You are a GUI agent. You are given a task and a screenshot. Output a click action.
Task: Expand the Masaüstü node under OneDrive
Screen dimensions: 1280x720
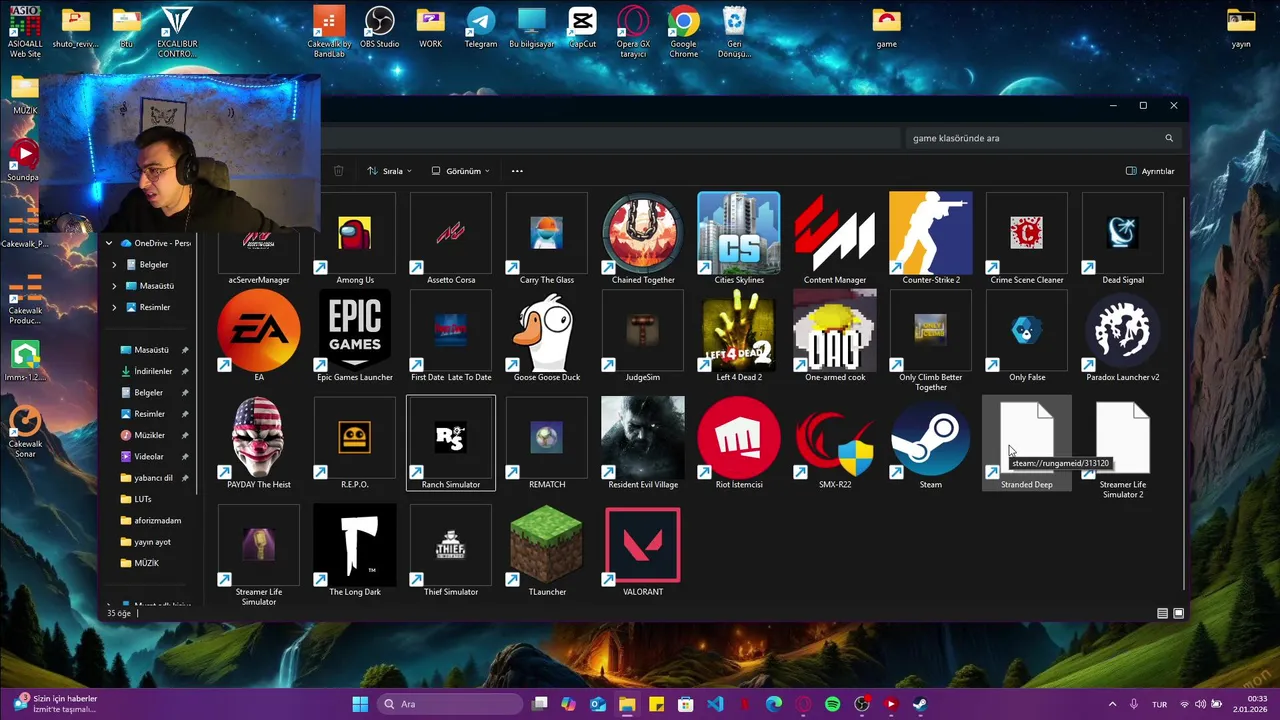pyautogui.click(x=114, y=286)
